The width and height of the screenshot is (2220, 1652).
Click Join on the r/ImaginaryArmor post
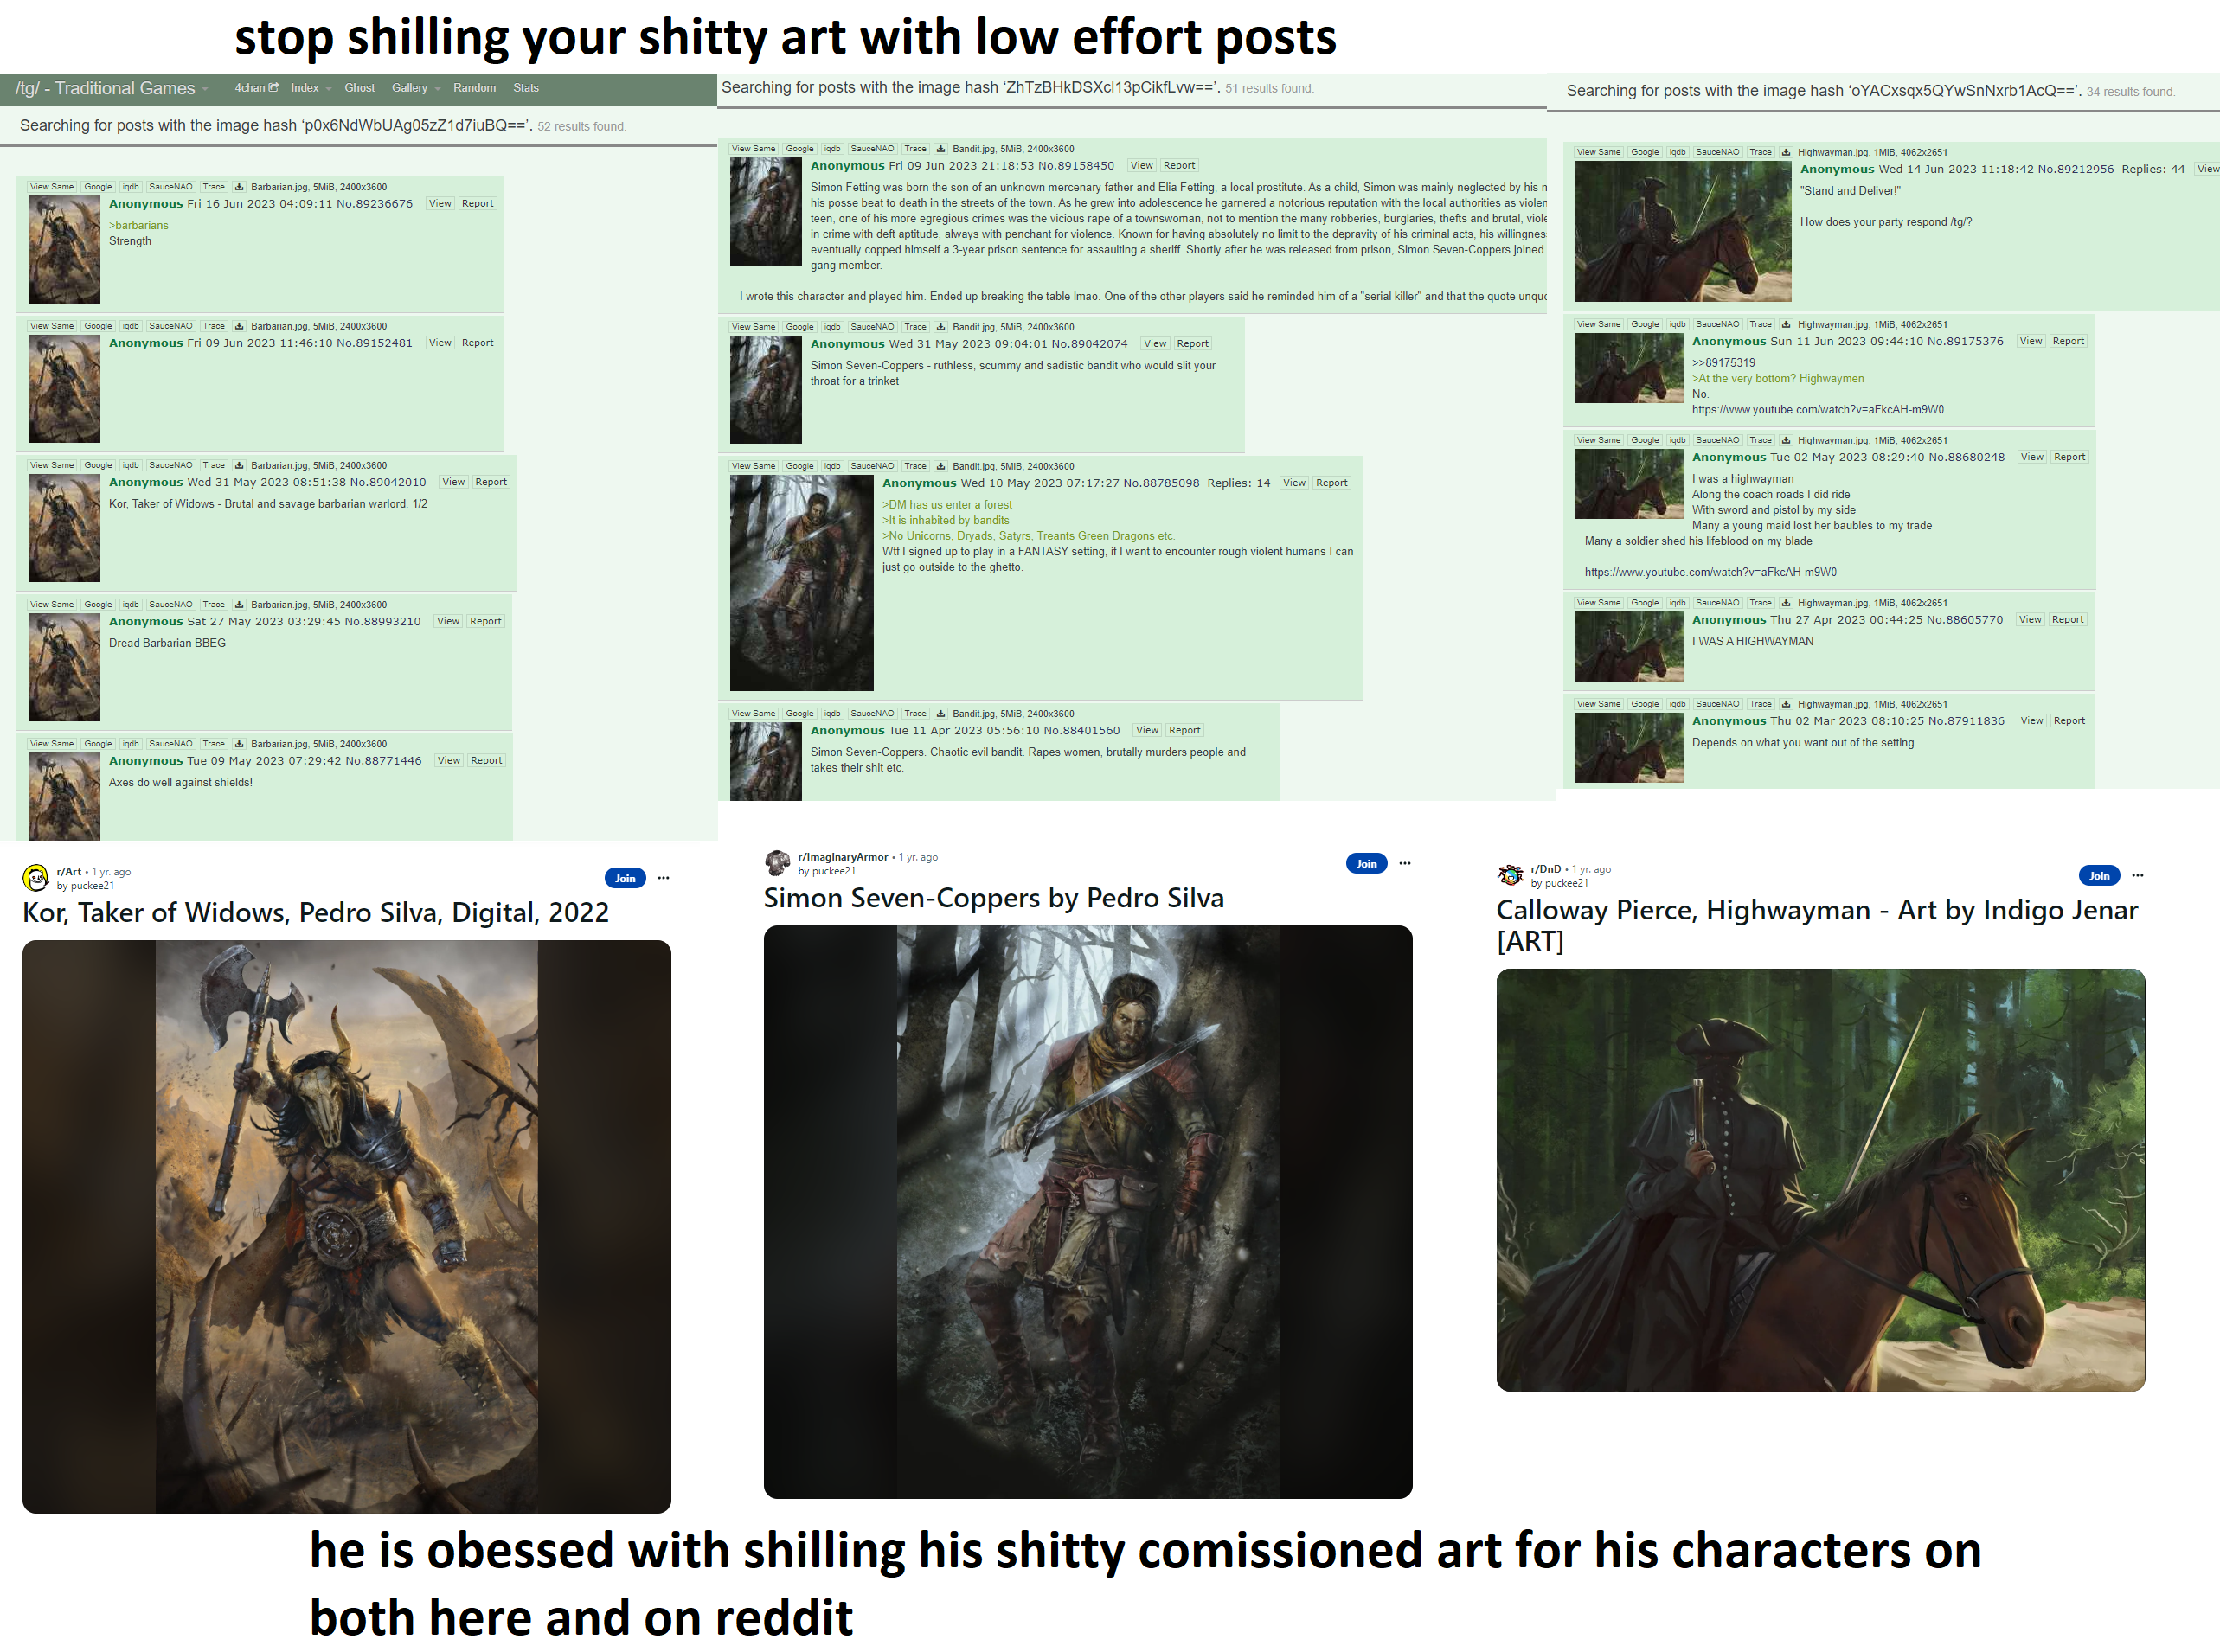point(1366,863)
